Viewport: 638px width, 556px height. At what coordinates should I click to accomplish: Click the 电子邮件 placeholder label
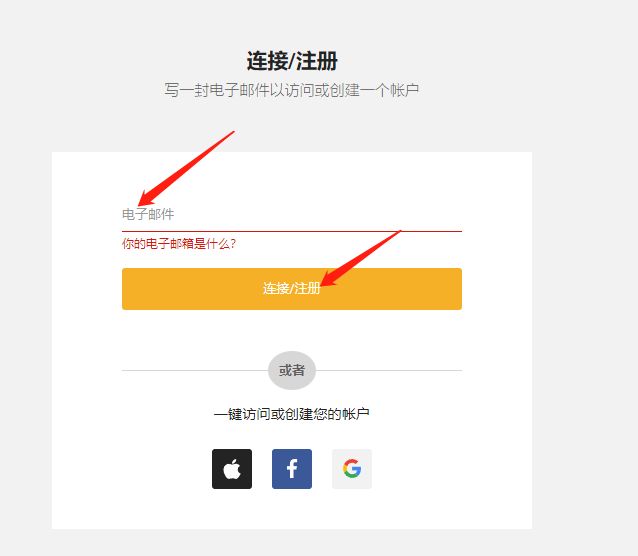point(148,214)
